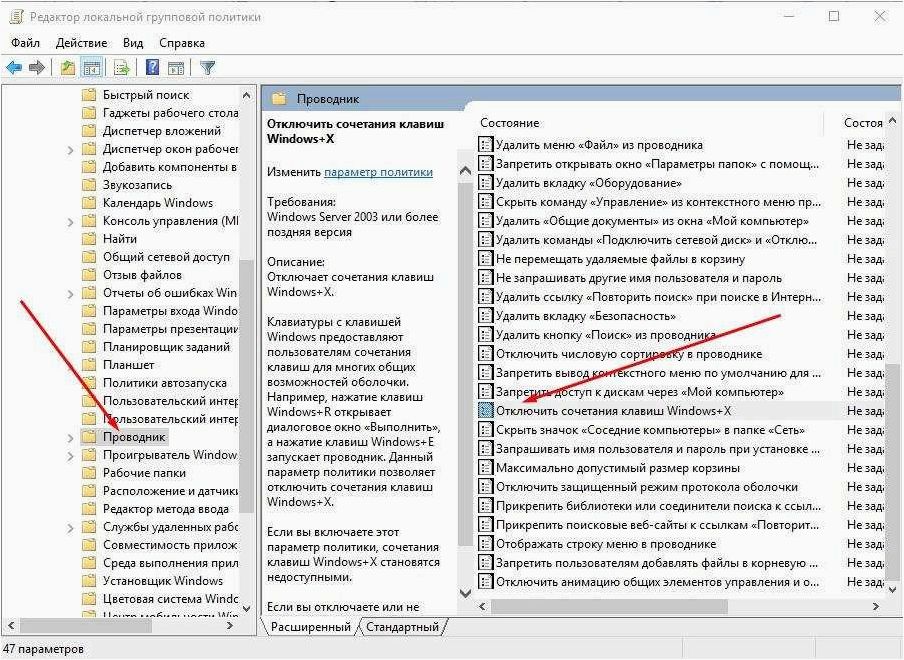The image size is (904, 660).
Task: Select «Редактор метода ввода» tree folder
Action: pyautogui.click(x=165, y=509)
